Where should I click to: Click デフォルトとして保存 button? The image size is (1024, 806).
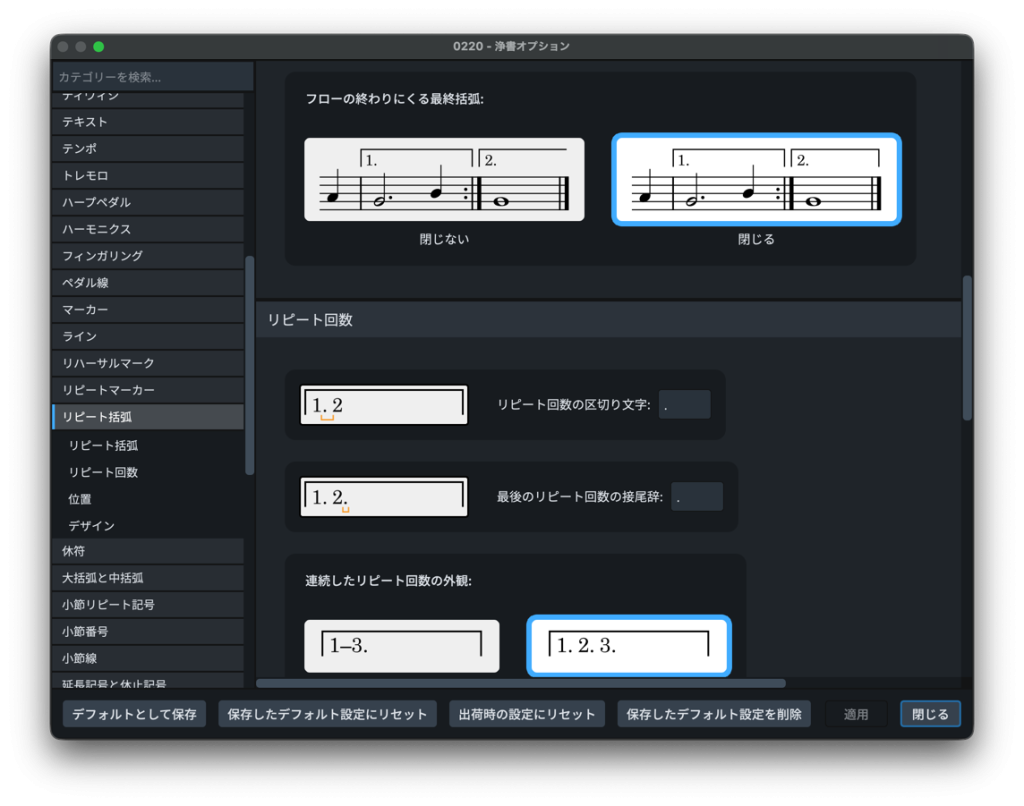pos(134,714)
